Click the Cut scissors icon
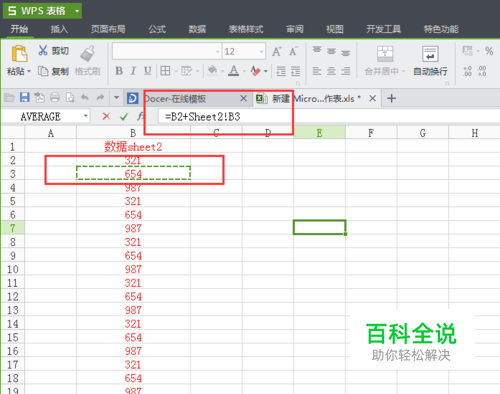The height and width of the screenshot is (394, 500). click(x=43, y=50)
